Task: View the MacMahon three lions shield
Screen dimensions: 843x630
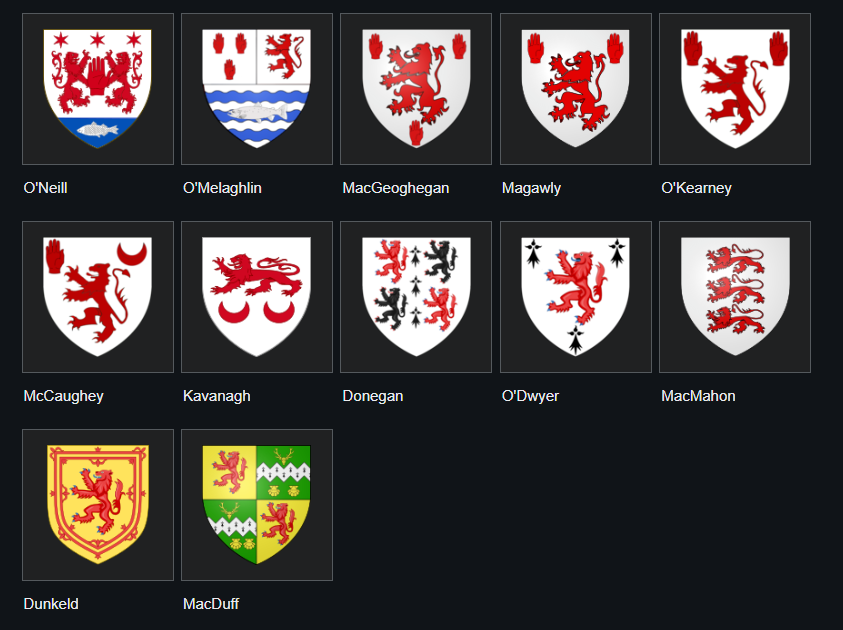Action: [735, 297]
